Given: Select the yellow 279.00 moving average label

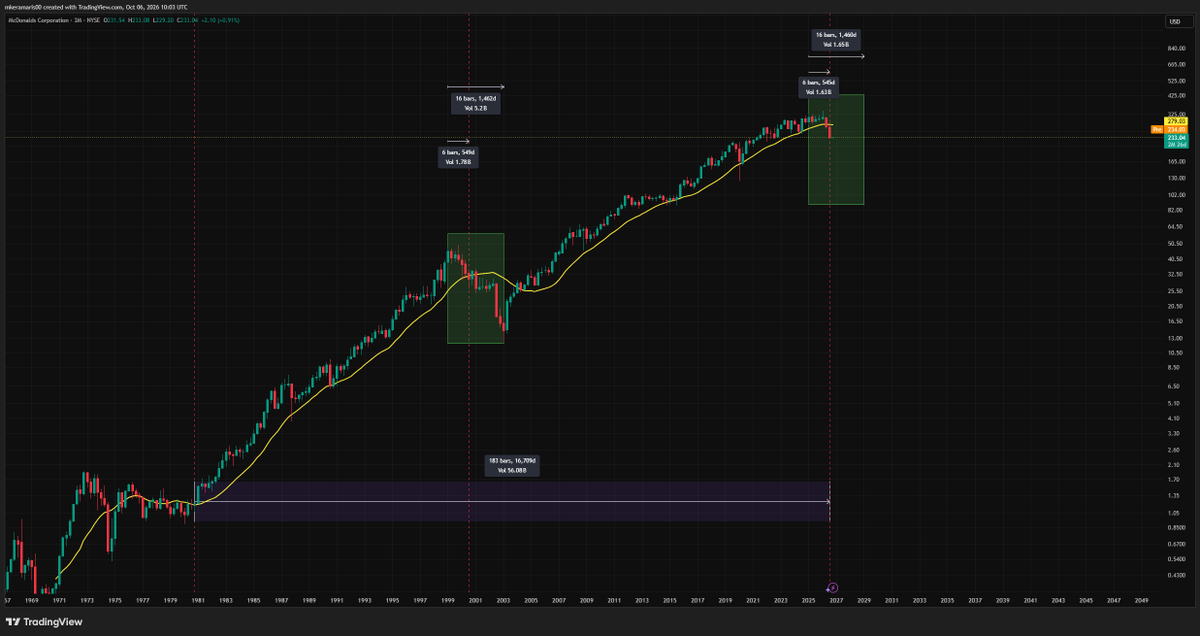Looking at the screenshot, I should click(x=1176, y=121).
